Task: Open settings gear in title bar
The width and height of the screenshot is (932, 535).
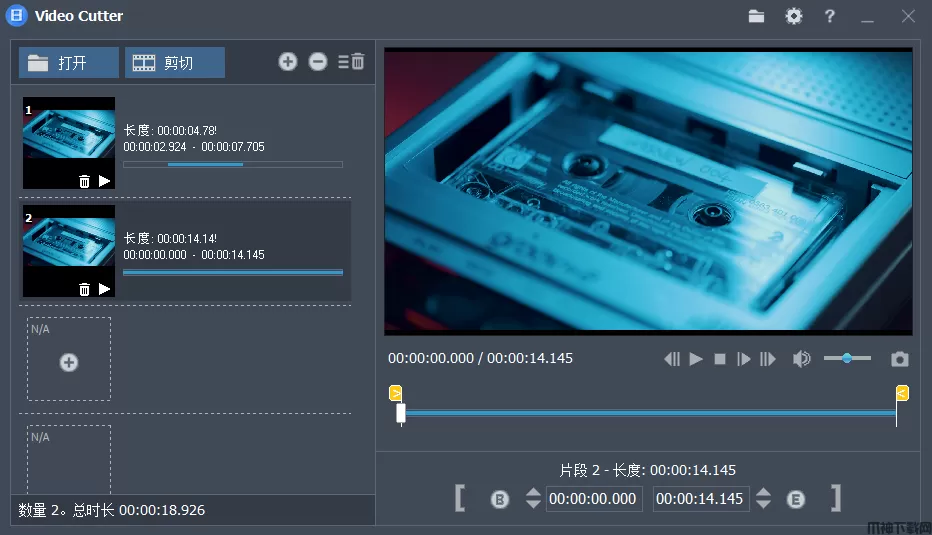Action: (x=794, y=16)
